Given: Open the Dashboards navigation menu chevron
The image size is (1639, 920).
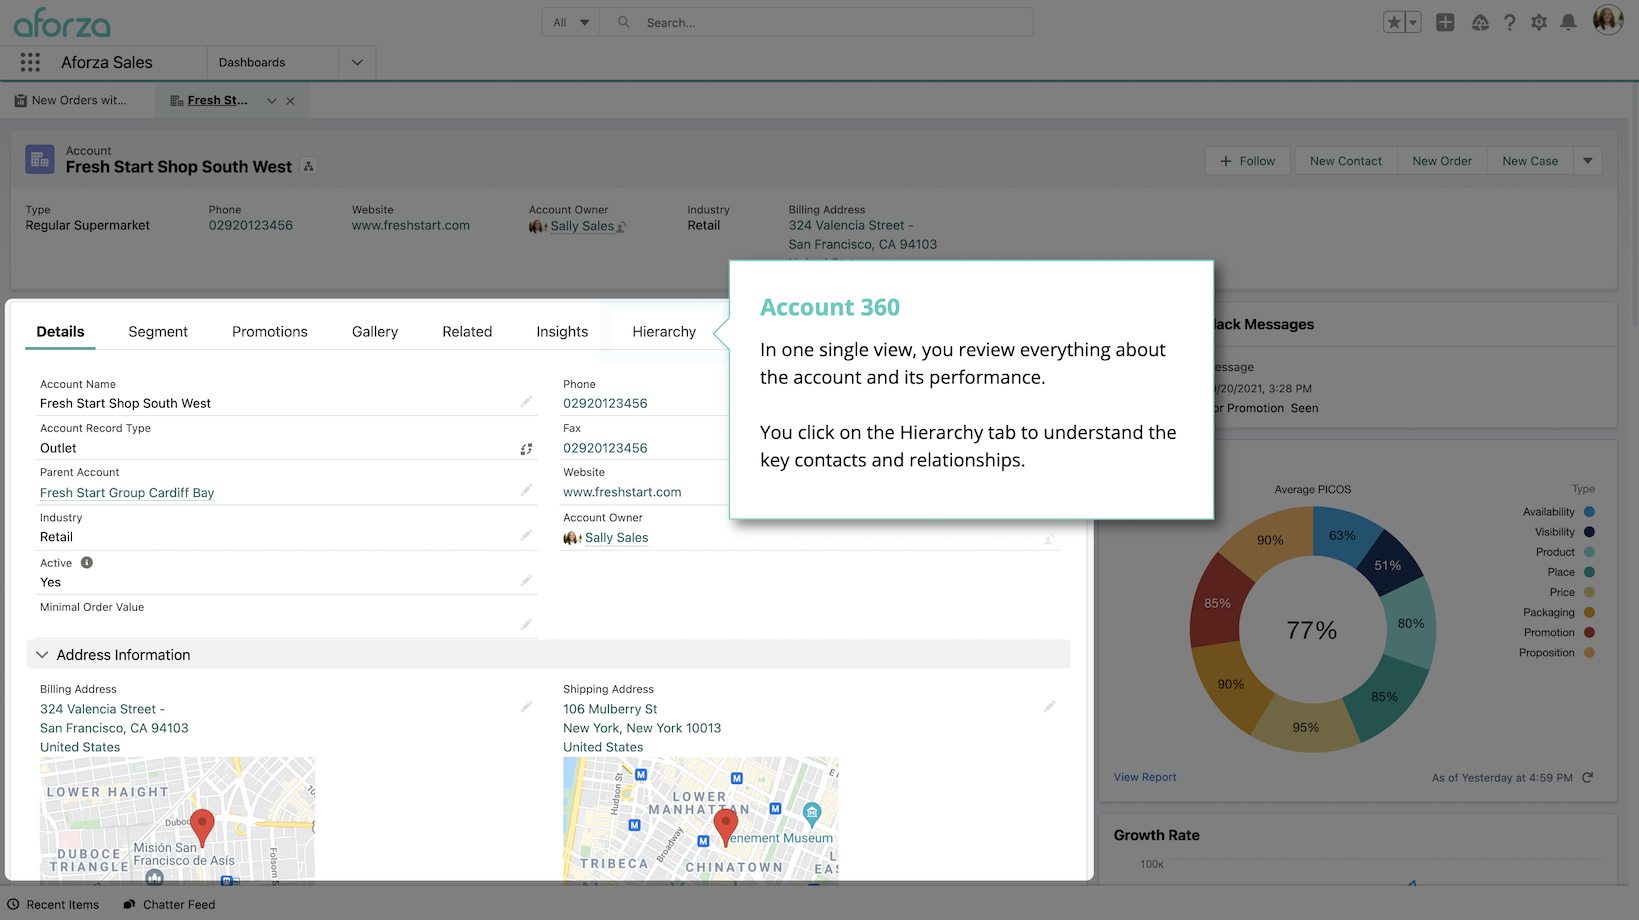Looking at the screenshot, I should coord(357,62).
